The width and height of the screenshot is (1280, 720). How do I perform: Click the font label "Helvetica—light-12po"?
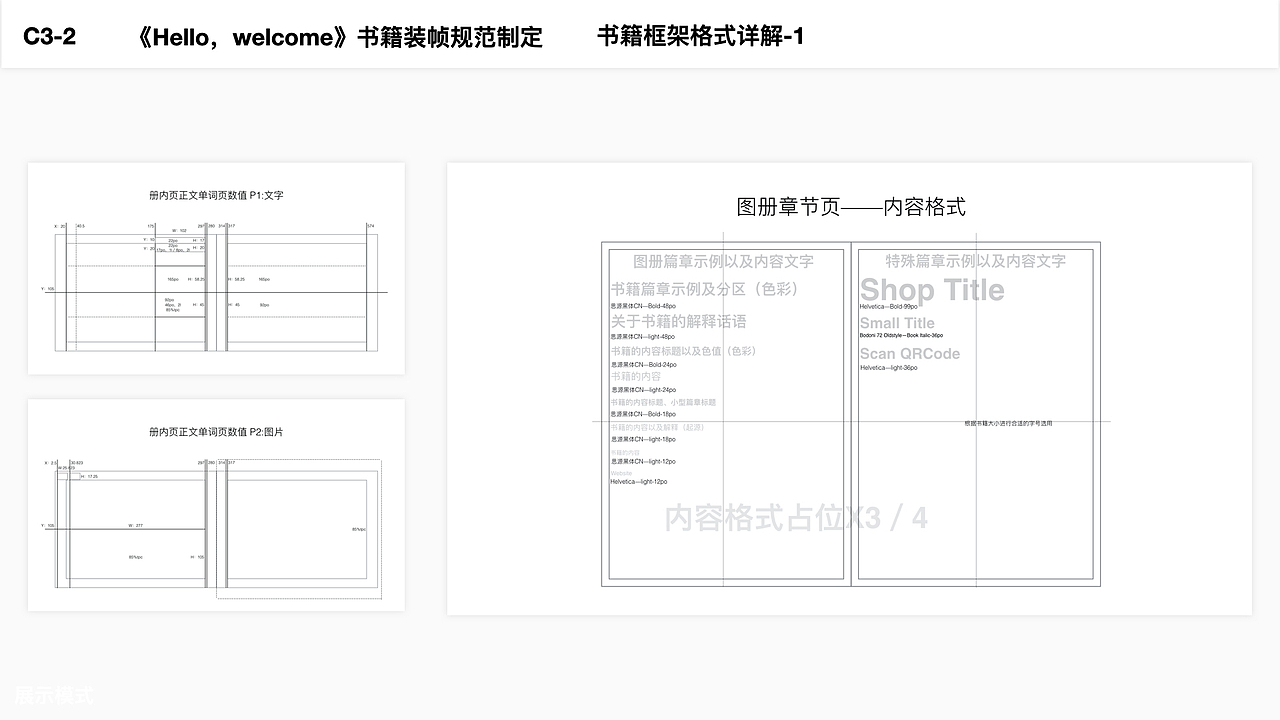pyautogui.click(x=638, y=482)
